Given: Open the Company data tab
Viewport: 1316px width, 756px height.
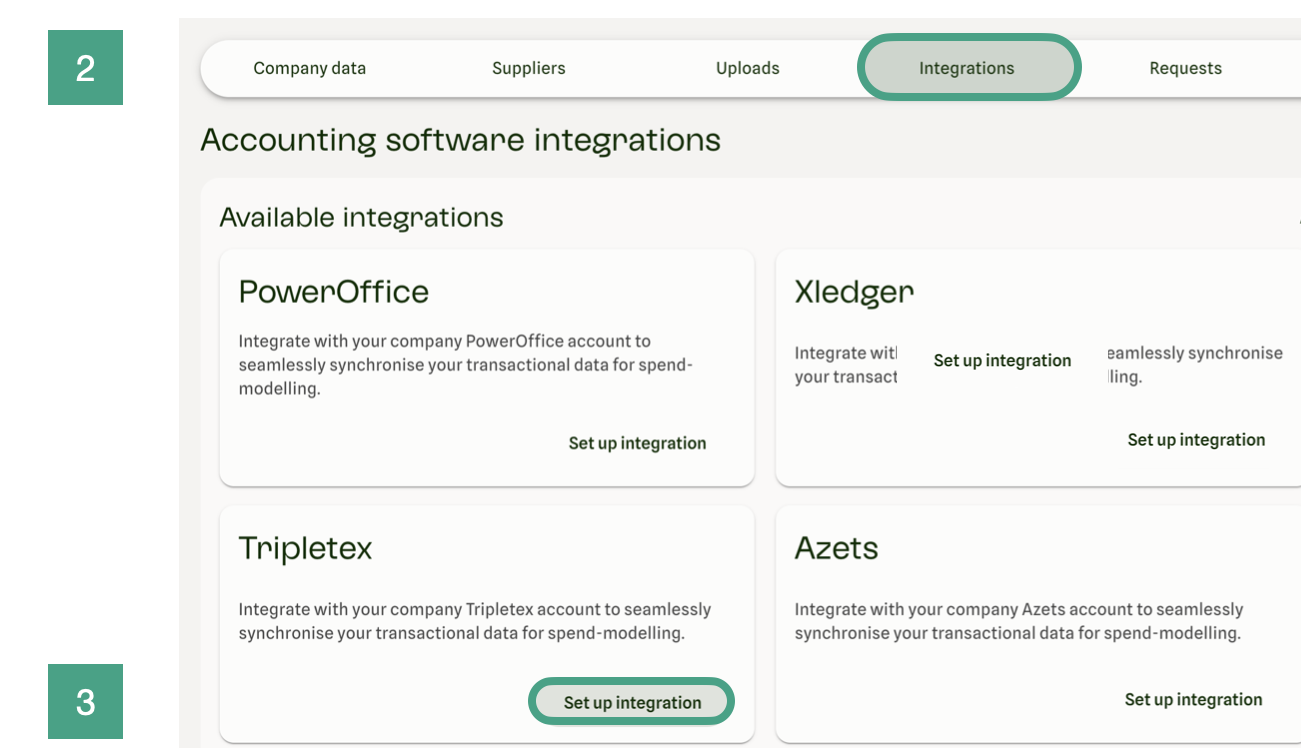Looking at the screenshot, I should click(309, 68).
